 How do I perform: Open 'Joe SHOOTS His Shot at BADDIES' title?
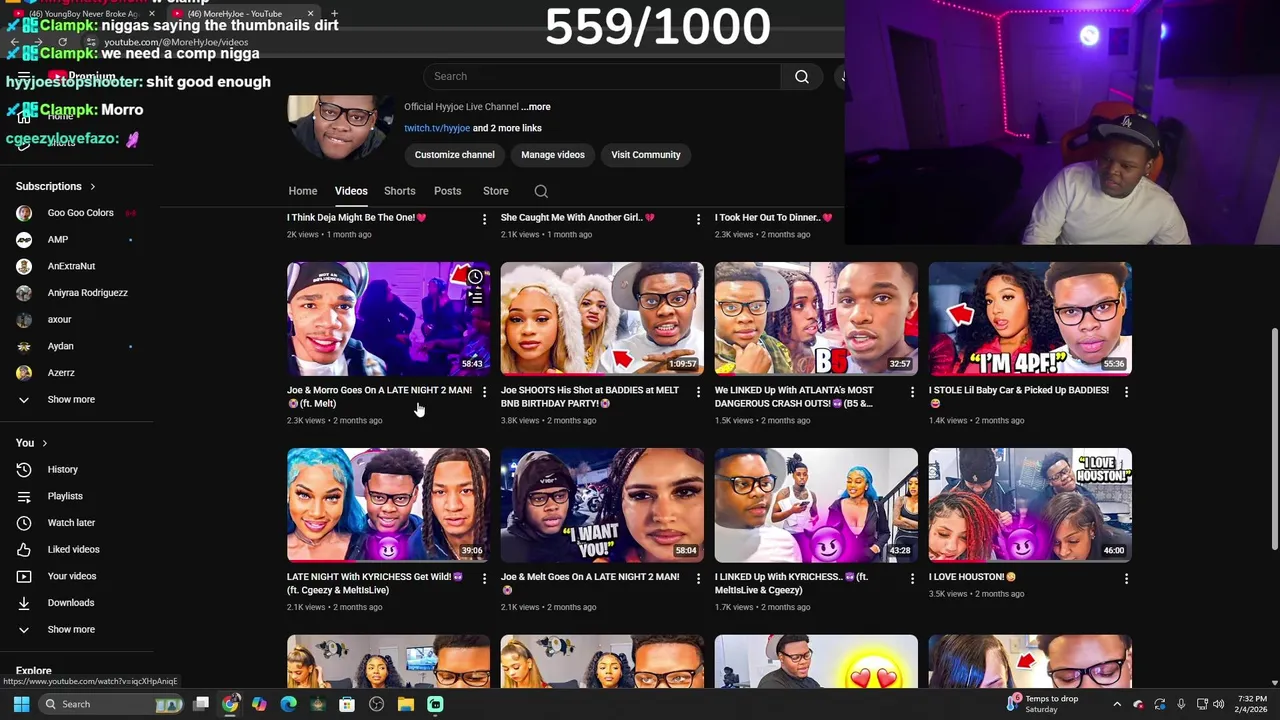590,397
